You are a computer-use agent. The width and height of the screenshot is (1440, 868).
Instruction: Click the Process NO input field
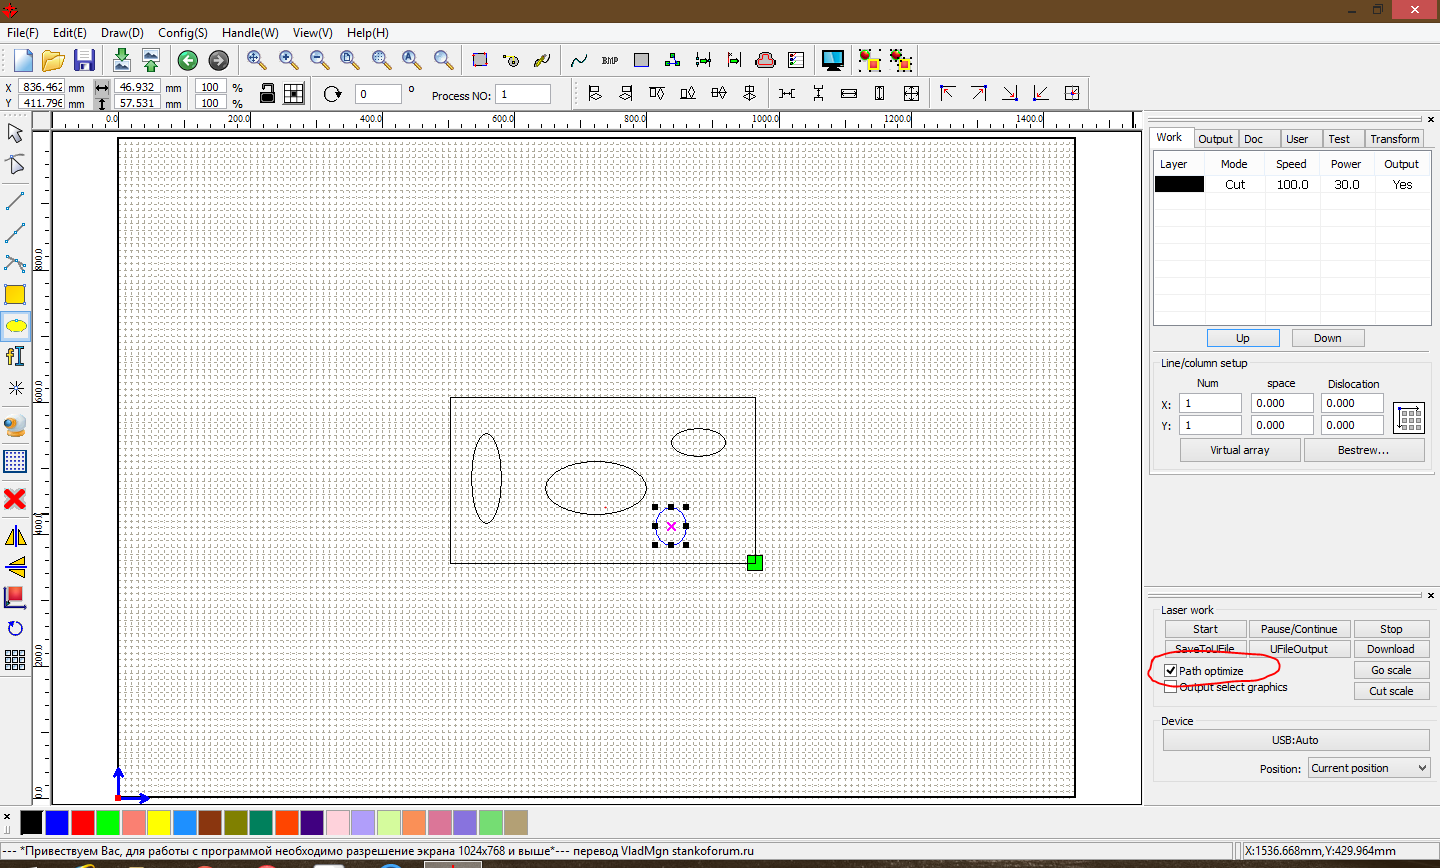pos(524,94)
